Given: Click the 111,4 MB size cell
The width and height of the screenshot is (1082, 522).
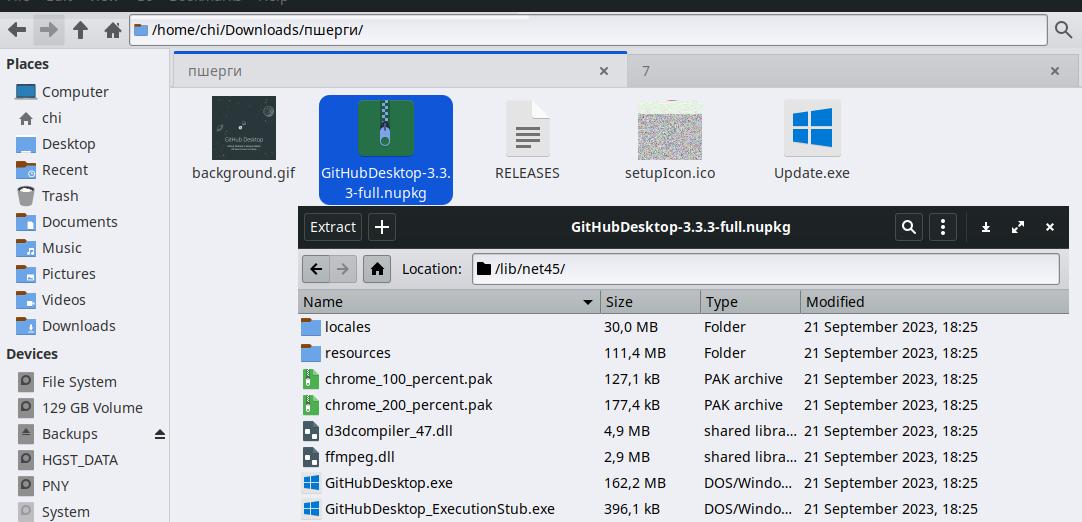Looking at the screenshot, I should click(635, 353).
